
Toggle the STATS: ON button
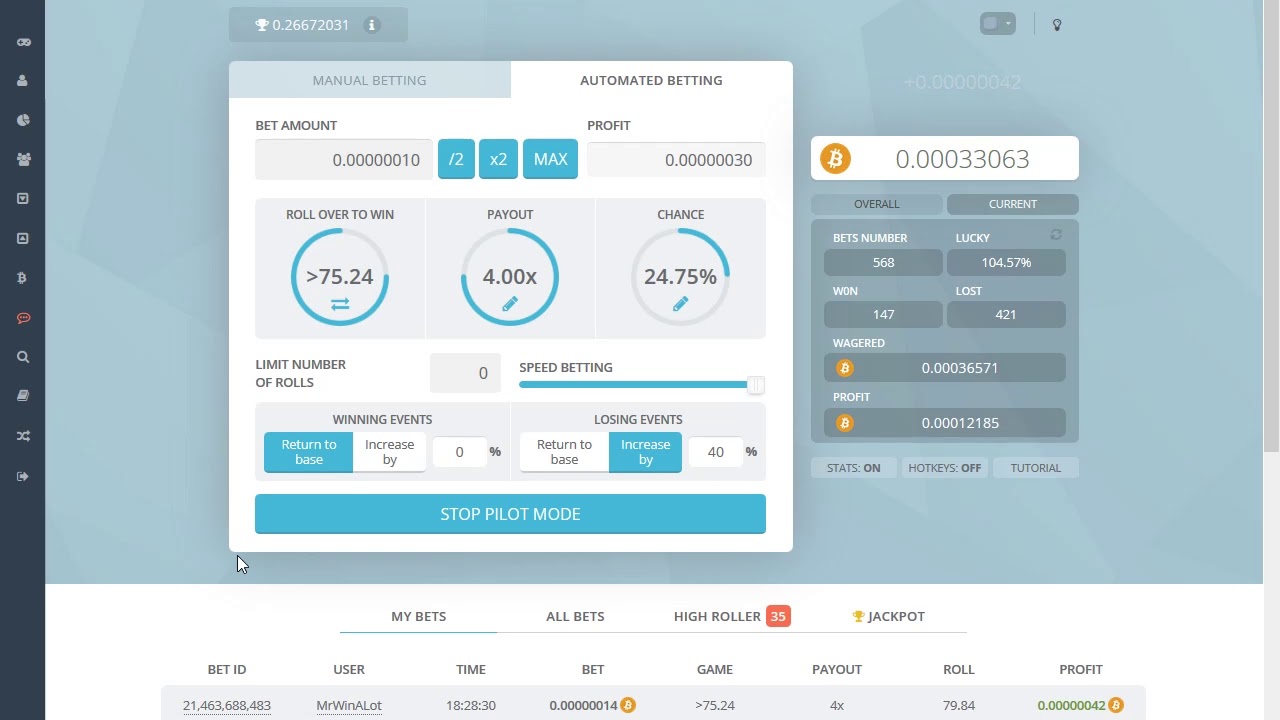pyautogui.click(x=854, y=468)
